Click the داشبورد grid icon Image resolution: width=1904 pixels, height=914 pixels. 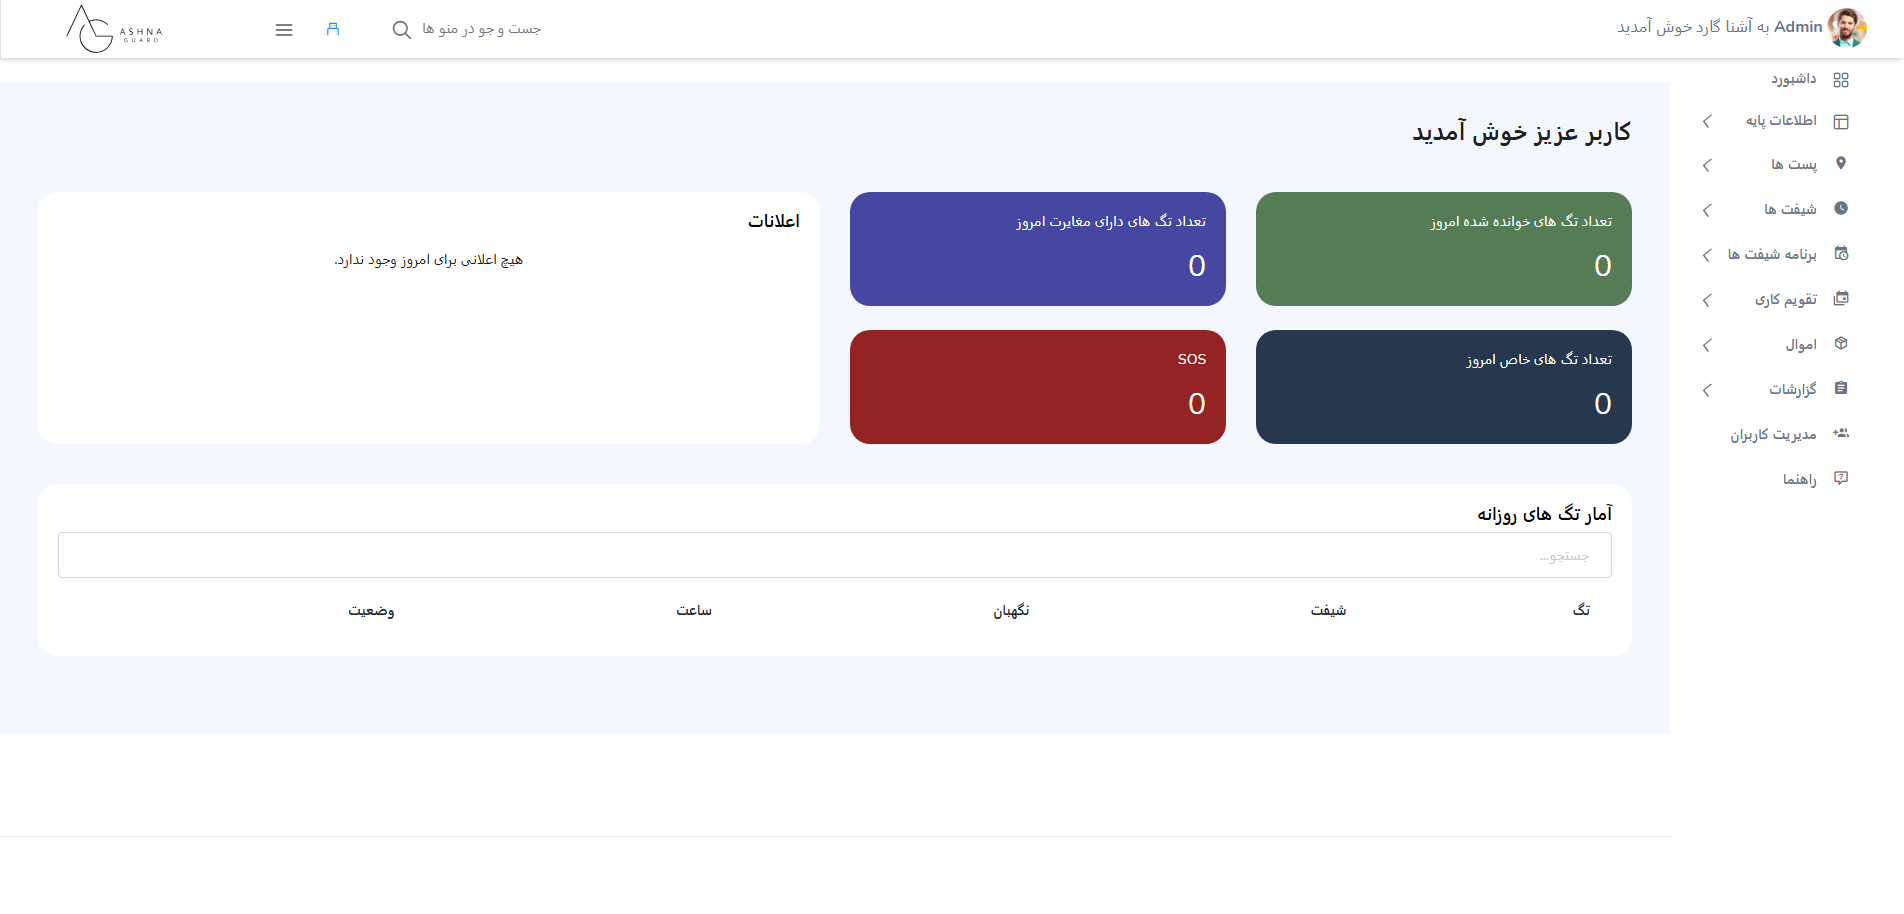[x=1841, y=80]
